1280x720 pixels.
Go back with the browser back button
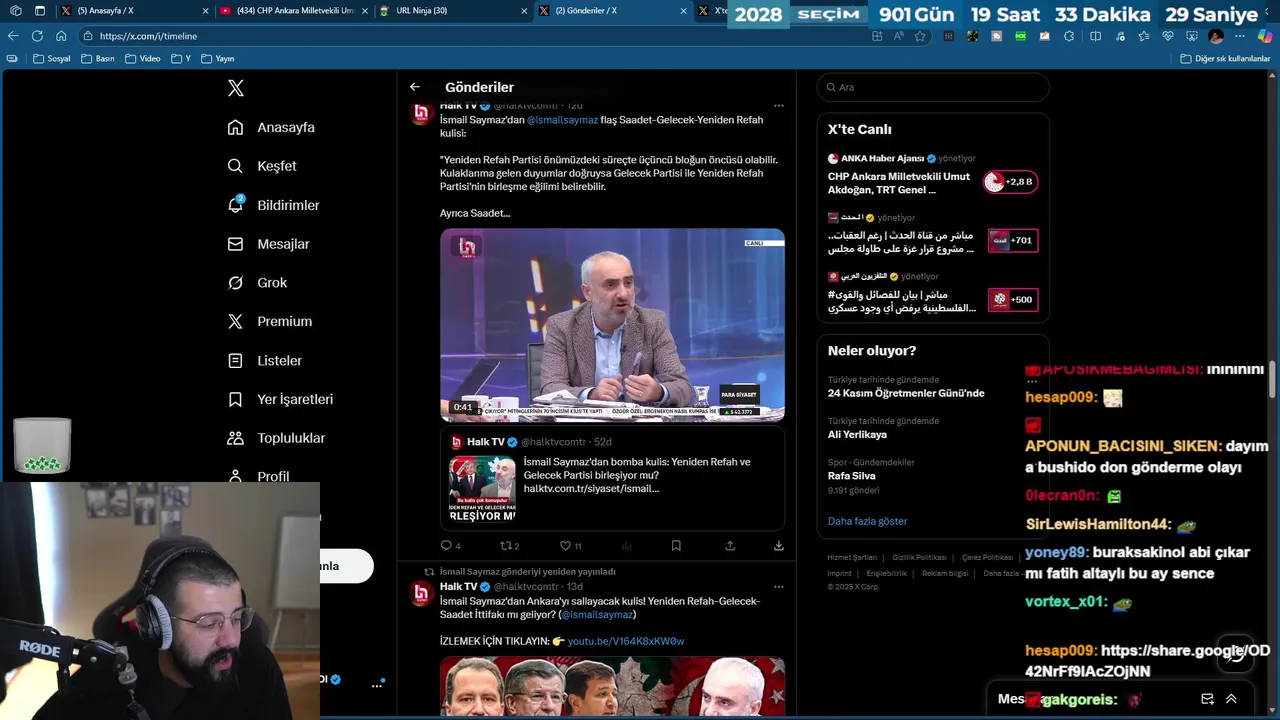pos(13,36)
